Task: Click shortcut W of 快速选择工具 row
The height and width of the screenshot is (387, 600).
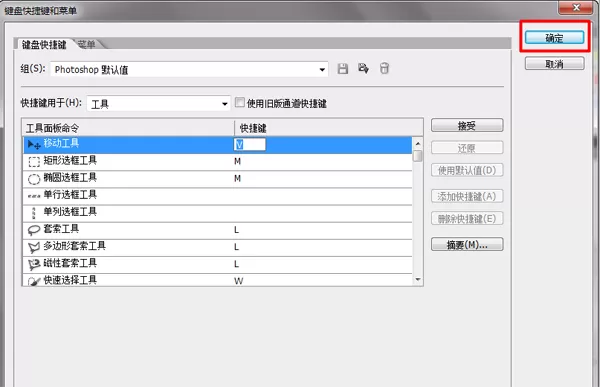Action: pyautogui.click(x=238, y=281)
